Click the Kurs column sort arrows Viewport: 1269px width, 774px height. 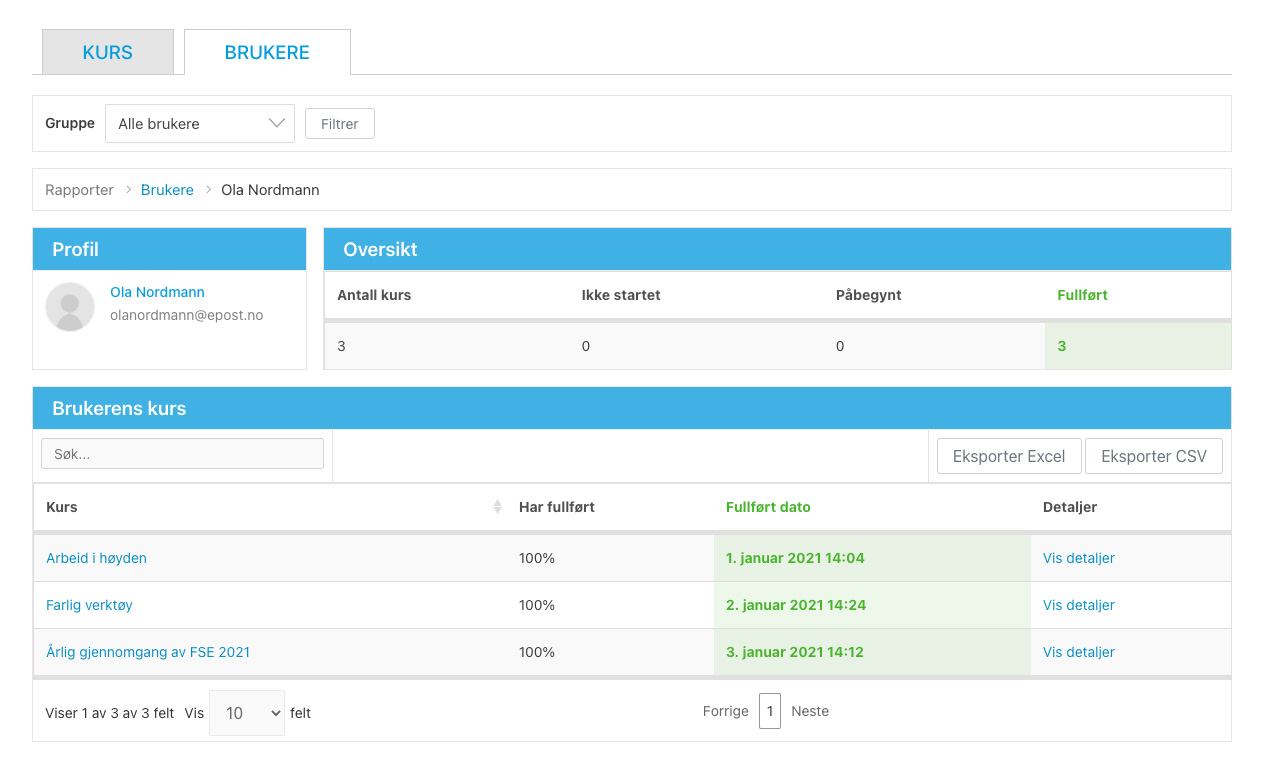click(x=497, y=507)
